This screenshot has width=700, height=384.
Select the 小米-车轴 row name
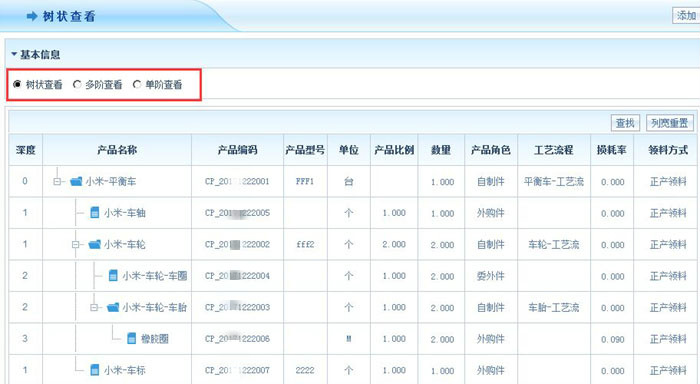pos(125,213)
